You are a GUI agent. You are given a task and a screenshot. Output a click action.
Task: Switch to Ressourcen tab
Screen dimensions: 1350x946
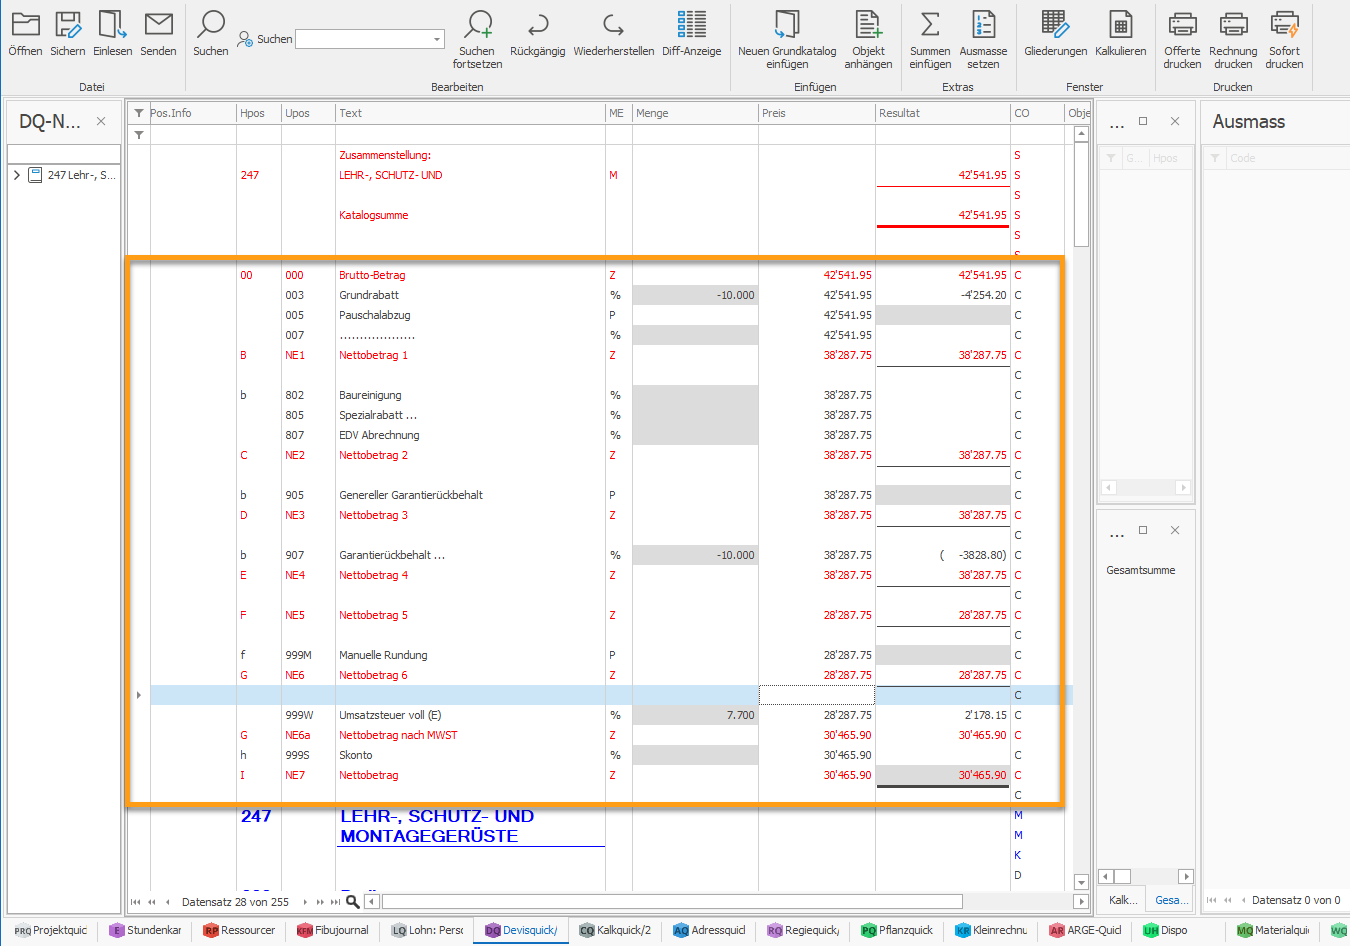239,930
